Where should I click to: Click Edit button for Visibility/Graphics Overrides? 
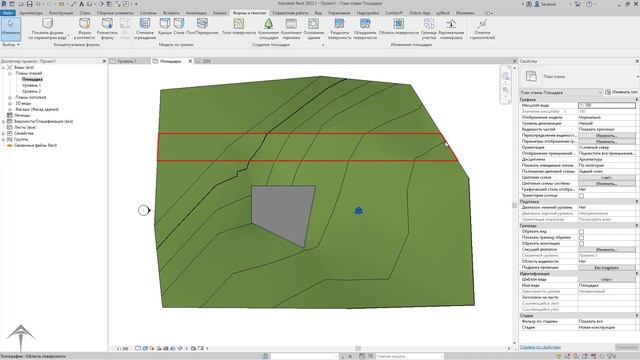607,135
